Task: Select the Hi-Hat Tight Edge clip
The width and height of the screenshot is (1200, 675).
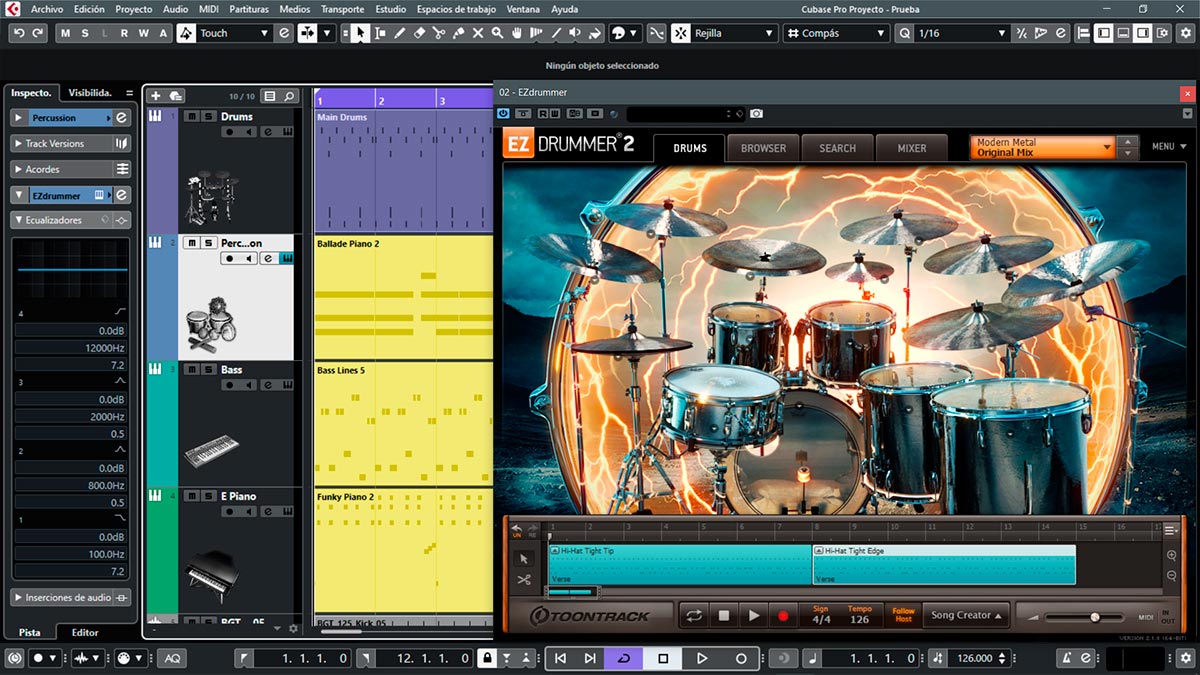Action: pyautogui.click(x=944, y=564)
